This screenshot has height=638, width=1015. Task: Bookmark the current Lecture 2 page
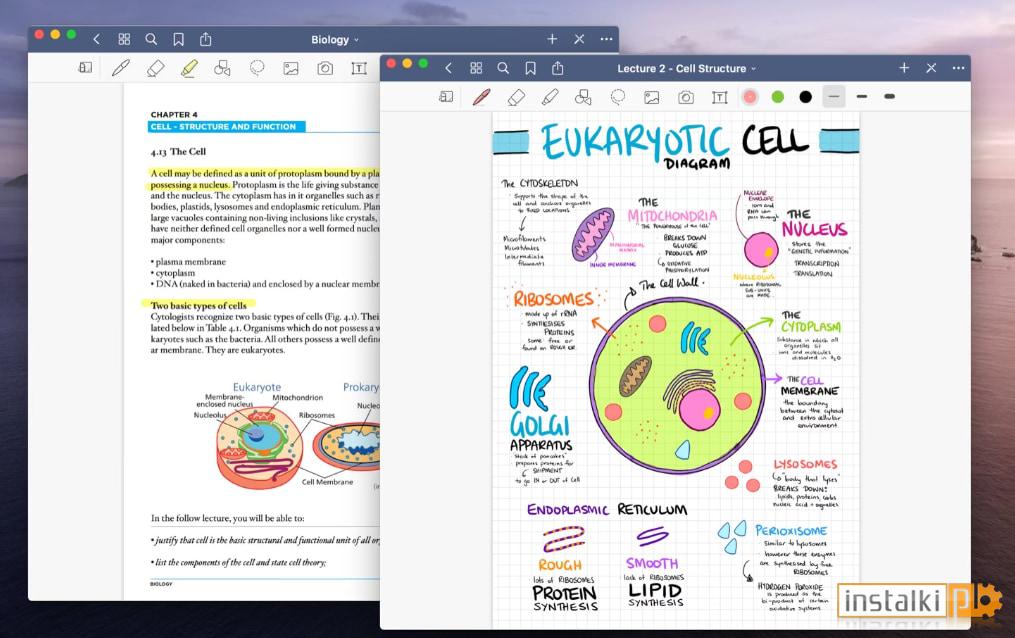point(530,68)
